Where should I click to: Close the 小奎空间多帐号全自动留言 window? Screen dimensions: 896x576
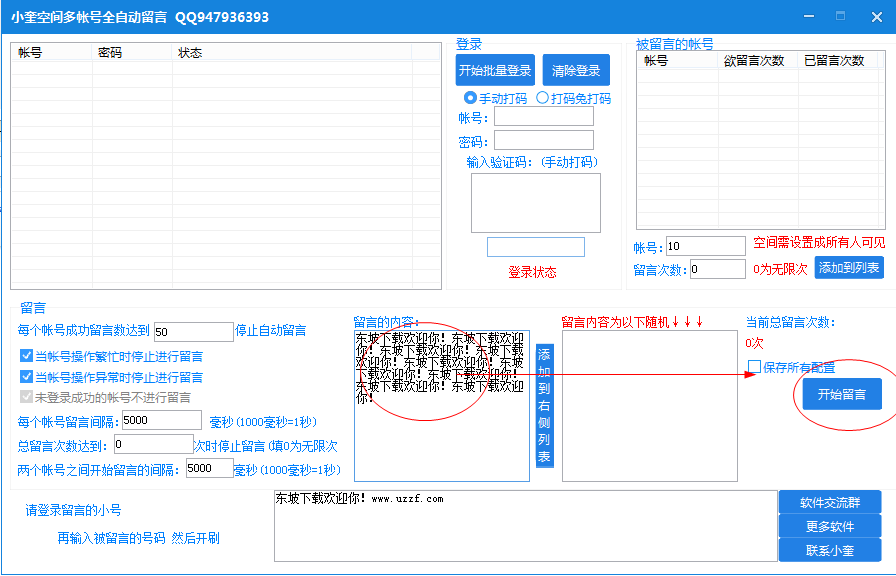(x=877, y=17)
